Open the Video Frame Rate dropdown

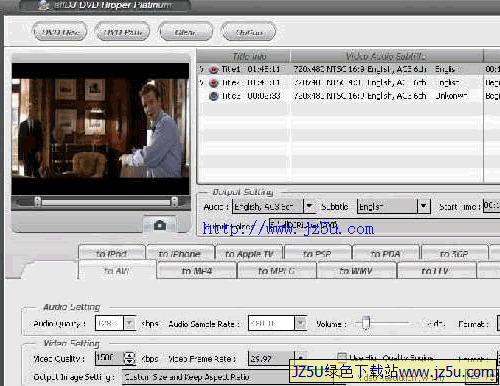click(301, 359)
